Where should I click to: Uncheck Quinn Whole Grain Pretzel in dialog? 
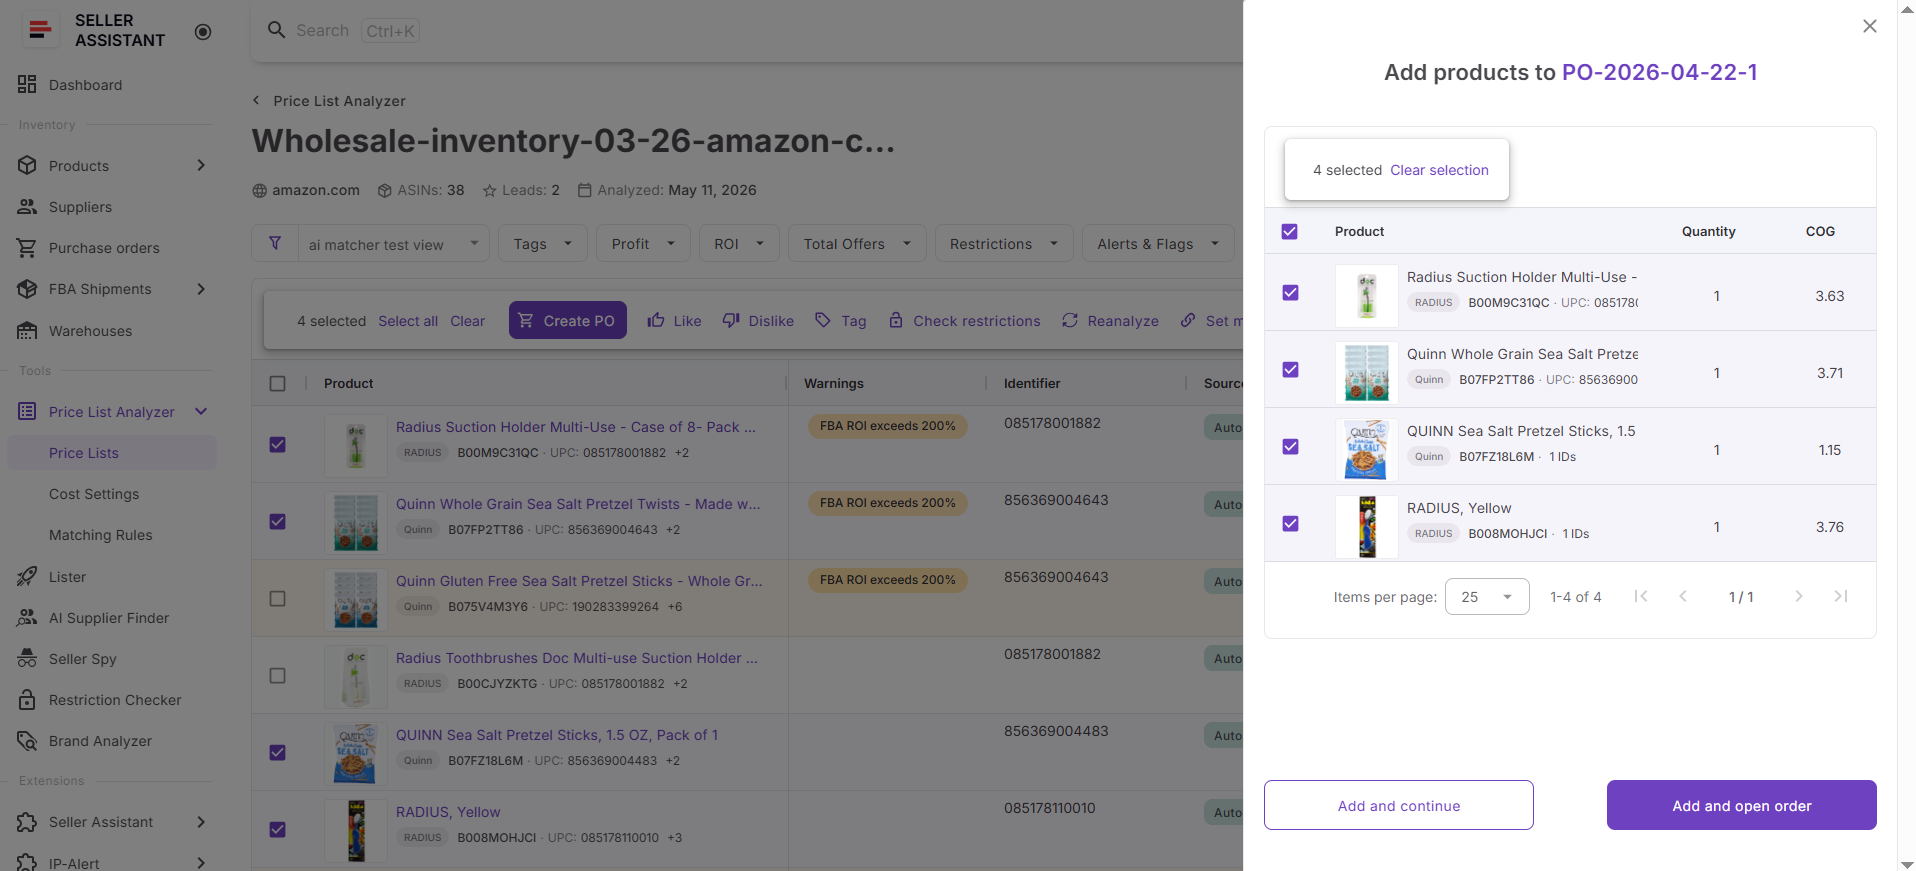click(1291, 369)
